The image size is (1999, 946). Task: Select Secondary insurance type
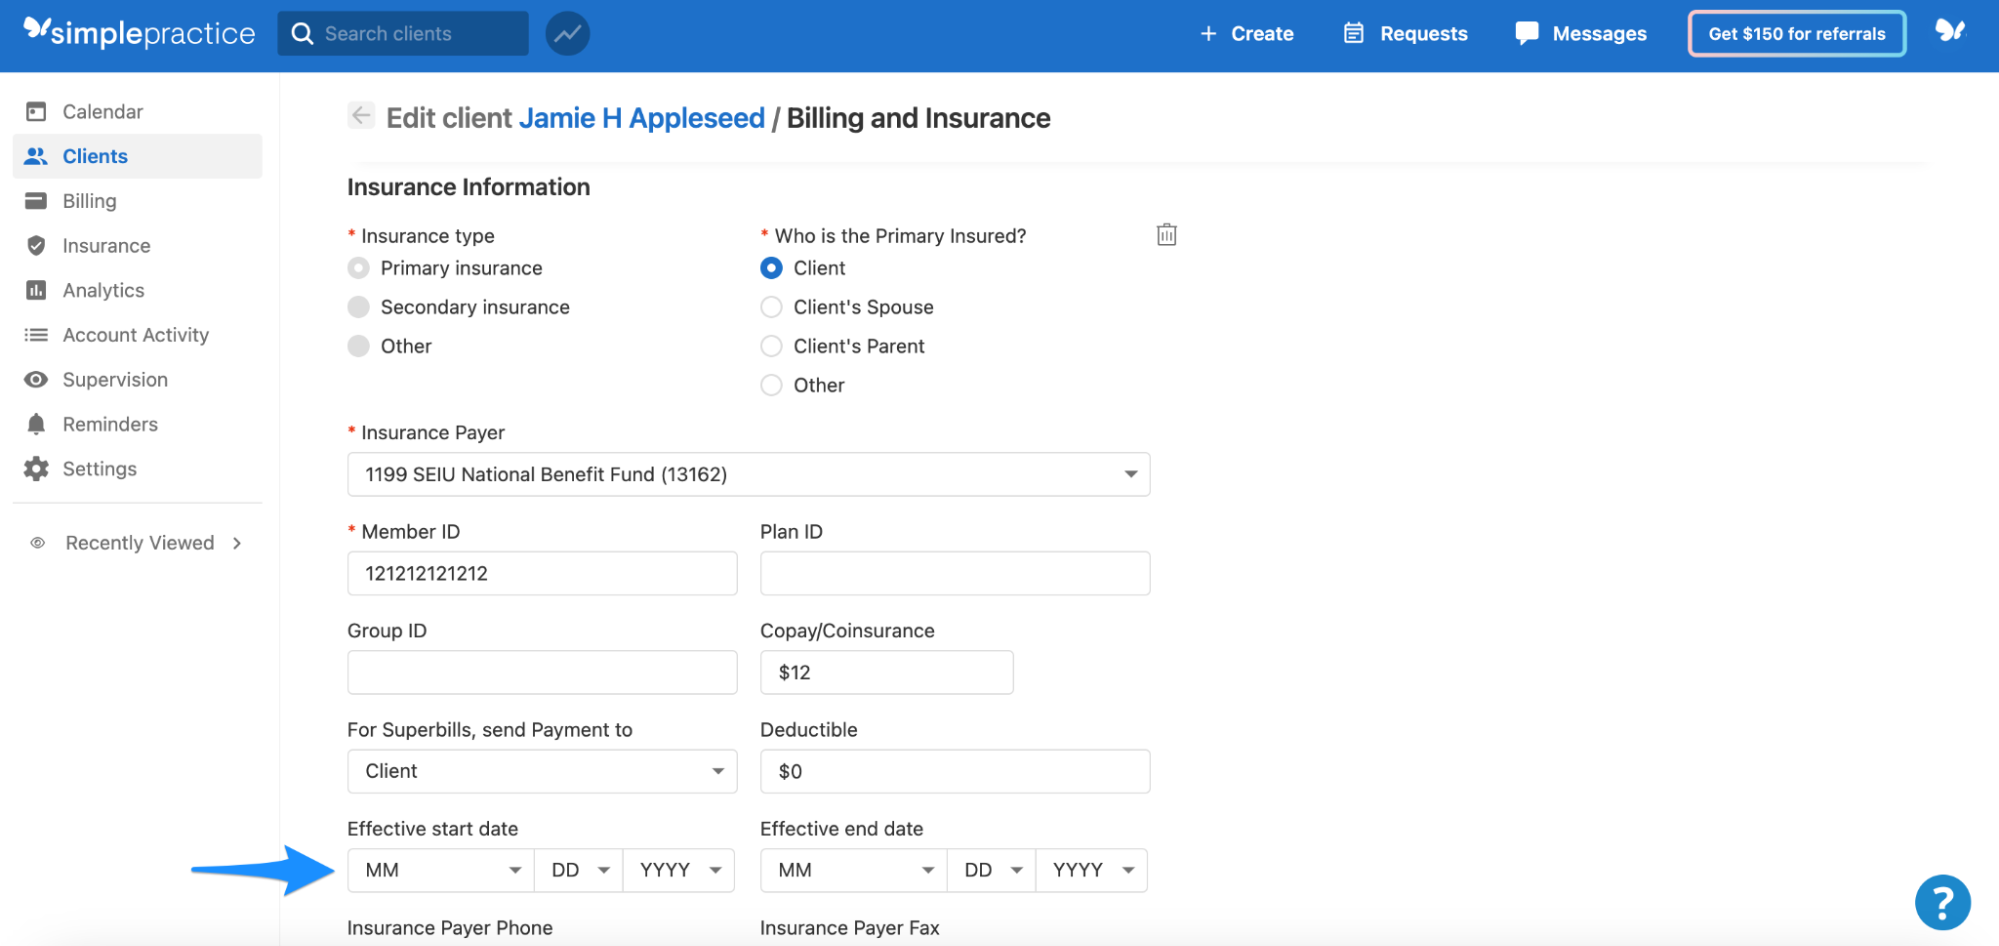tap(358, 307)
